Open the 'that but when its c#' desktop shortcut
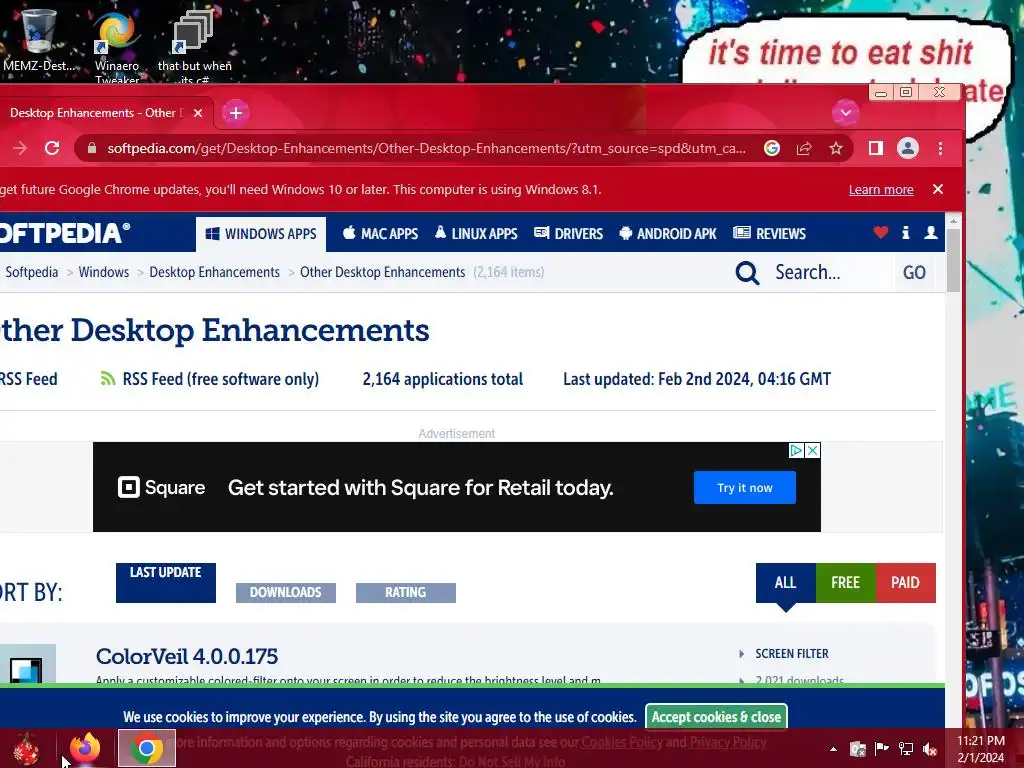This screenshot has height=768, width=1024. [x=194, y=46]
